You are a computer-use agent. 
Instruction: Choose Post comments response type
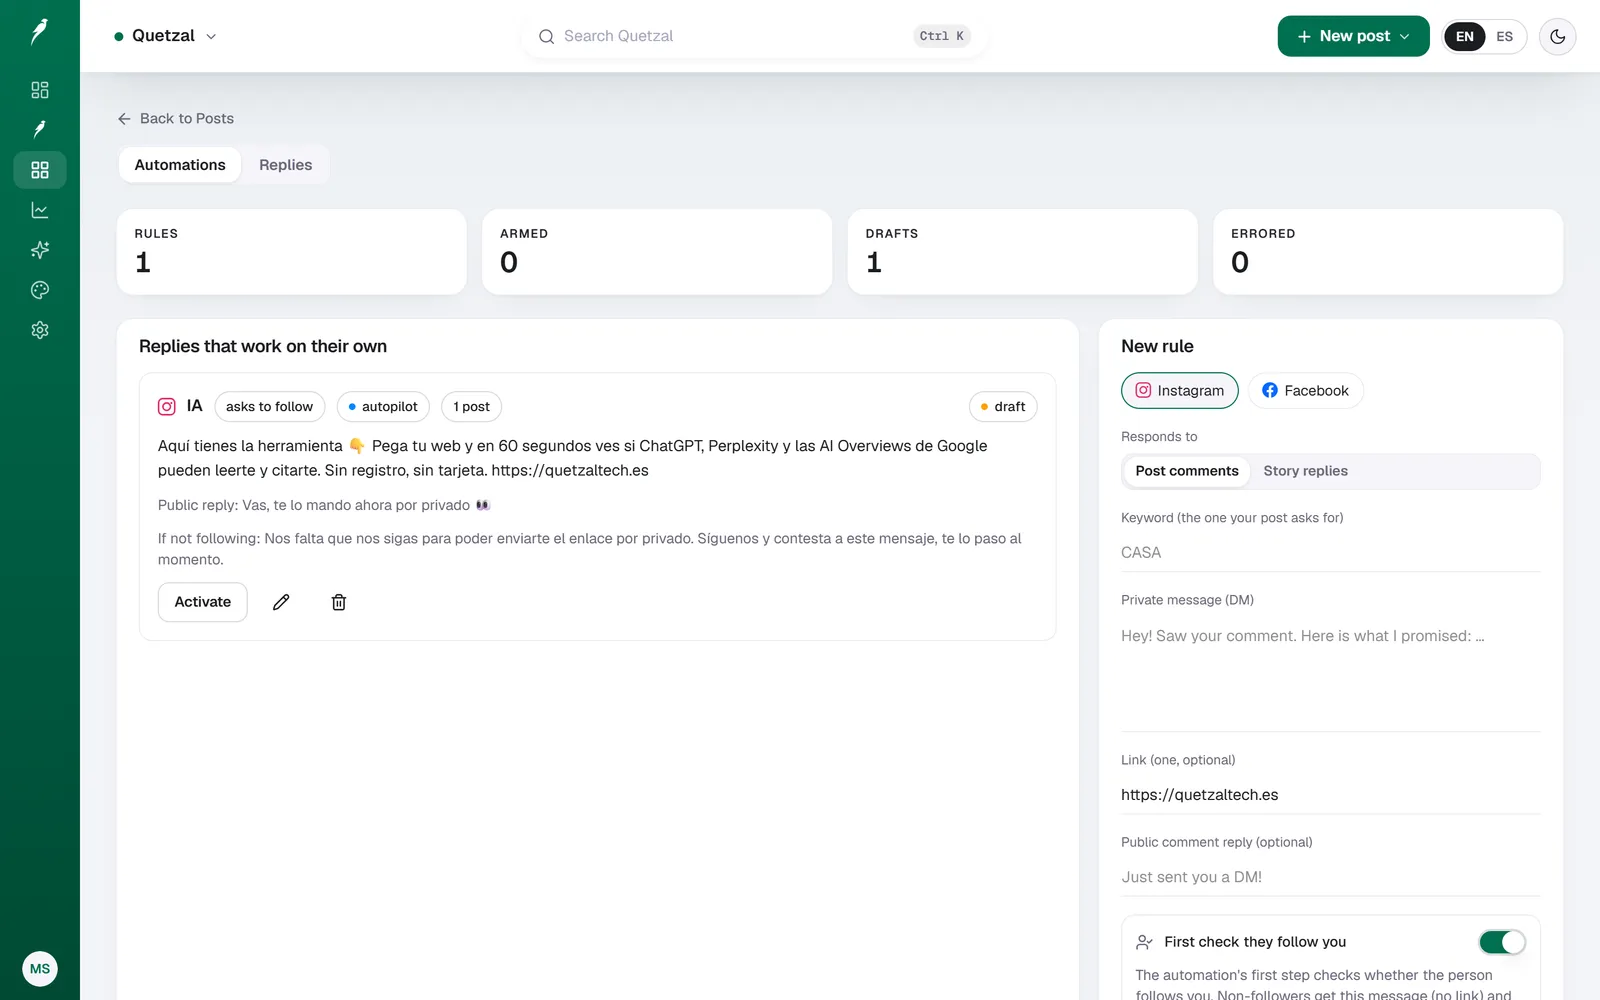(x=1187, y=471)
